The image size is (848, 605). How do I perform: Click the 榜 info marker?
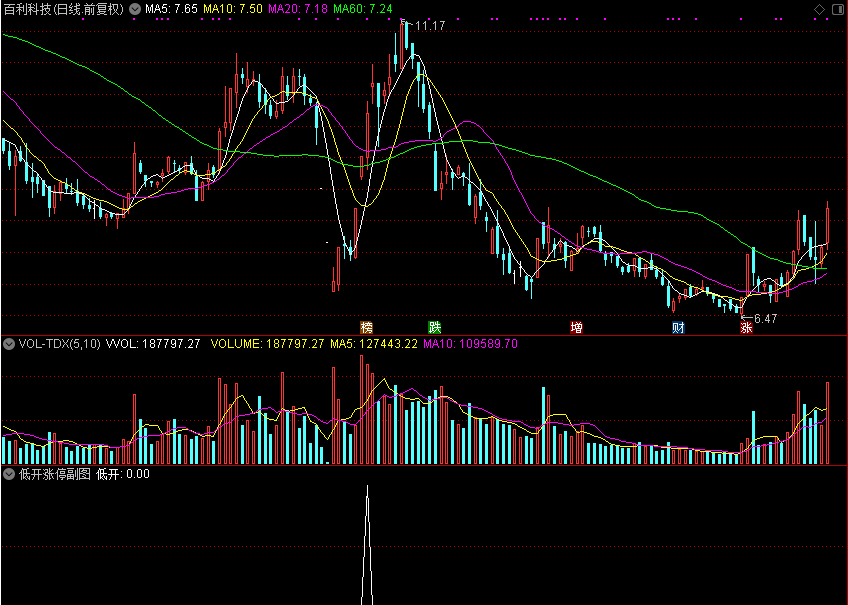(x=367, y=328)
